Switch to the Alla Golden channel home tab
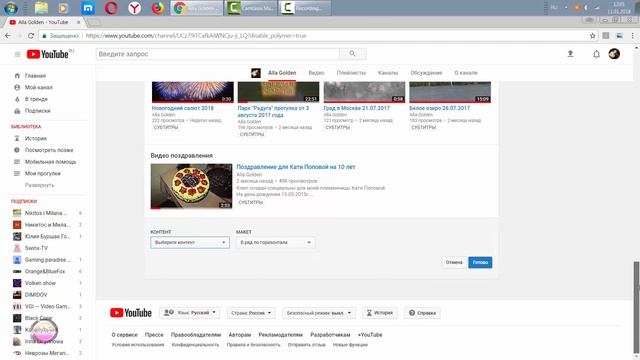 pyautogui.click(x=282, y=73)
